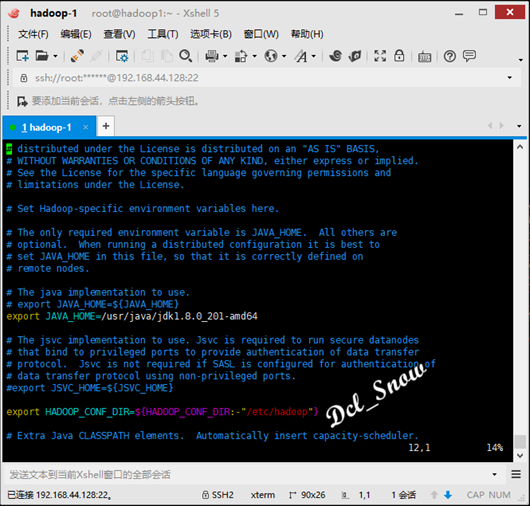Click the Copy toolbar icon
This screenshot has width=530, height=506.
(148, 56)
